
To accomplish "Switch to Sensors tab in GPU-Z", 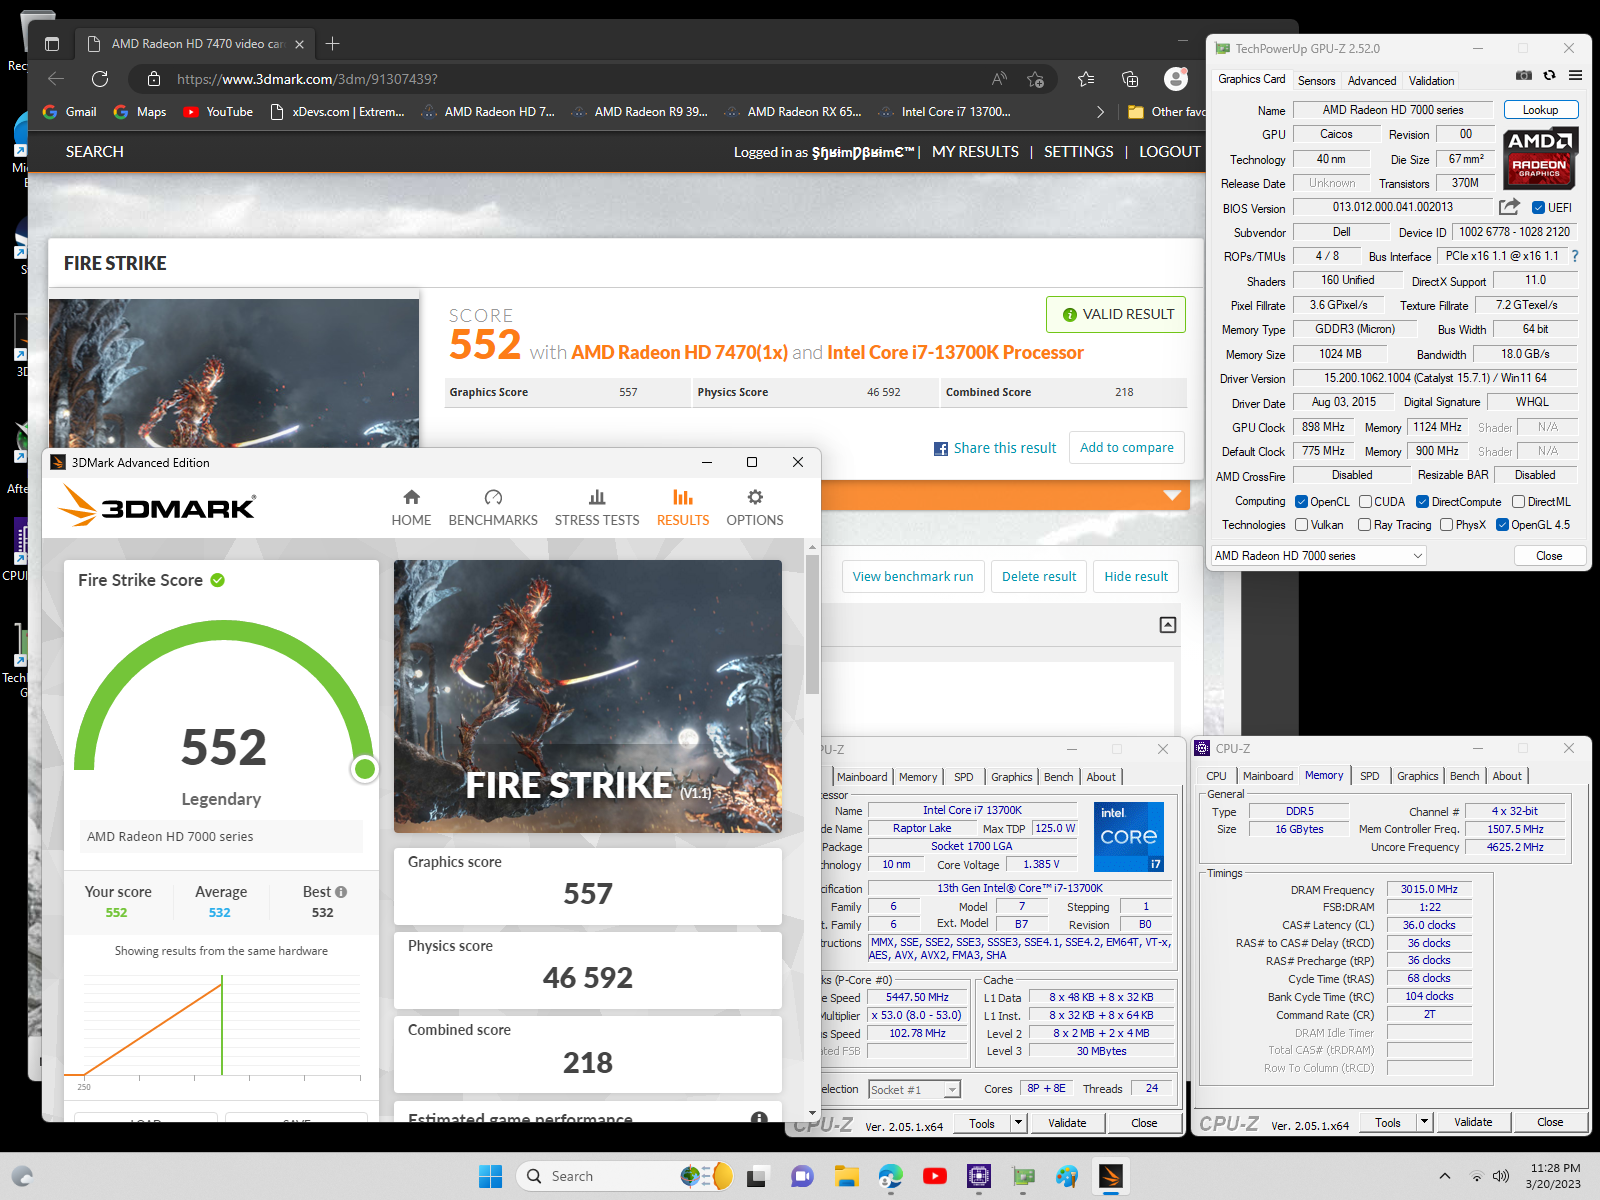I will pyautogui.click(x=1316, y=81).
